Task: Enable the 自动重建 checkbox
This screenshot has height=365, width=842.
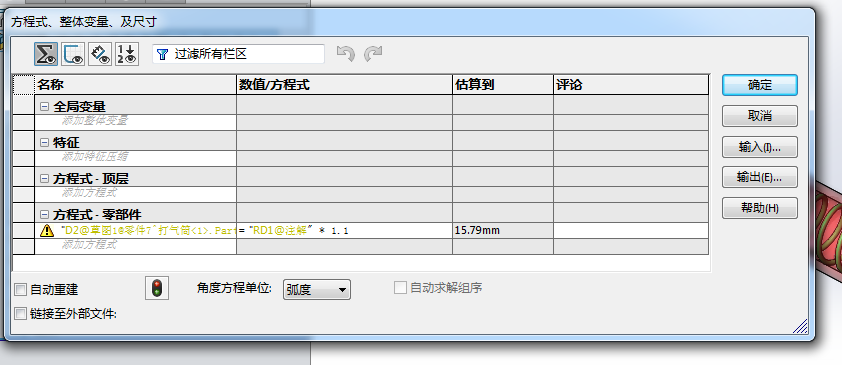Action: 20,290
